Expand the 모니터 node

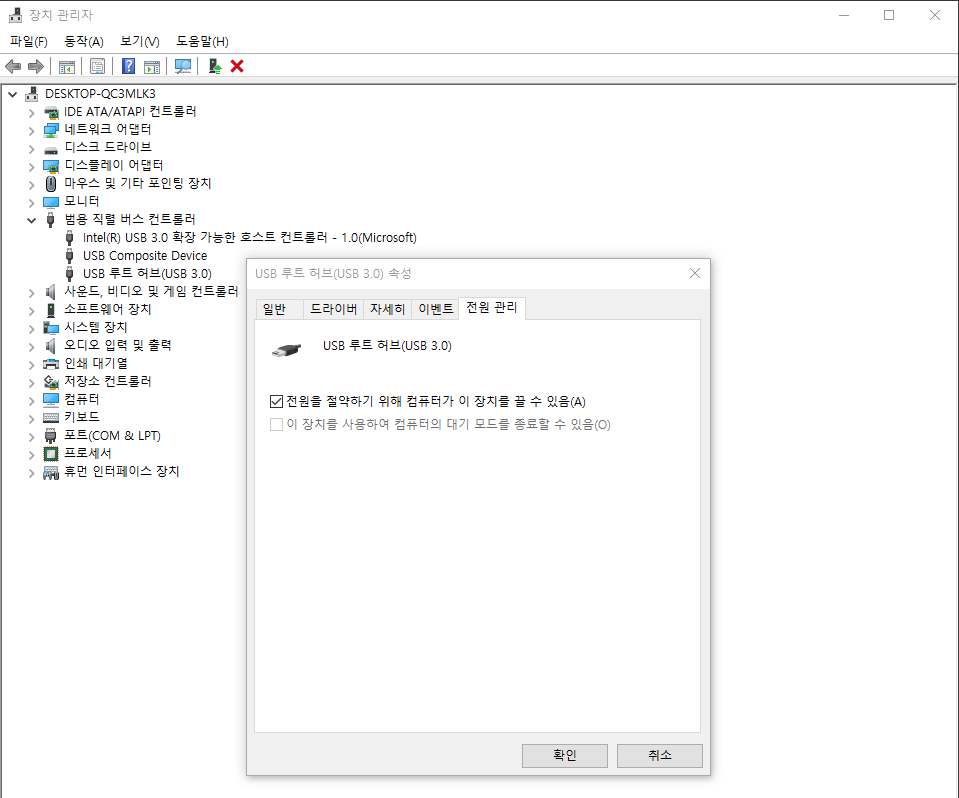[31, 203]
